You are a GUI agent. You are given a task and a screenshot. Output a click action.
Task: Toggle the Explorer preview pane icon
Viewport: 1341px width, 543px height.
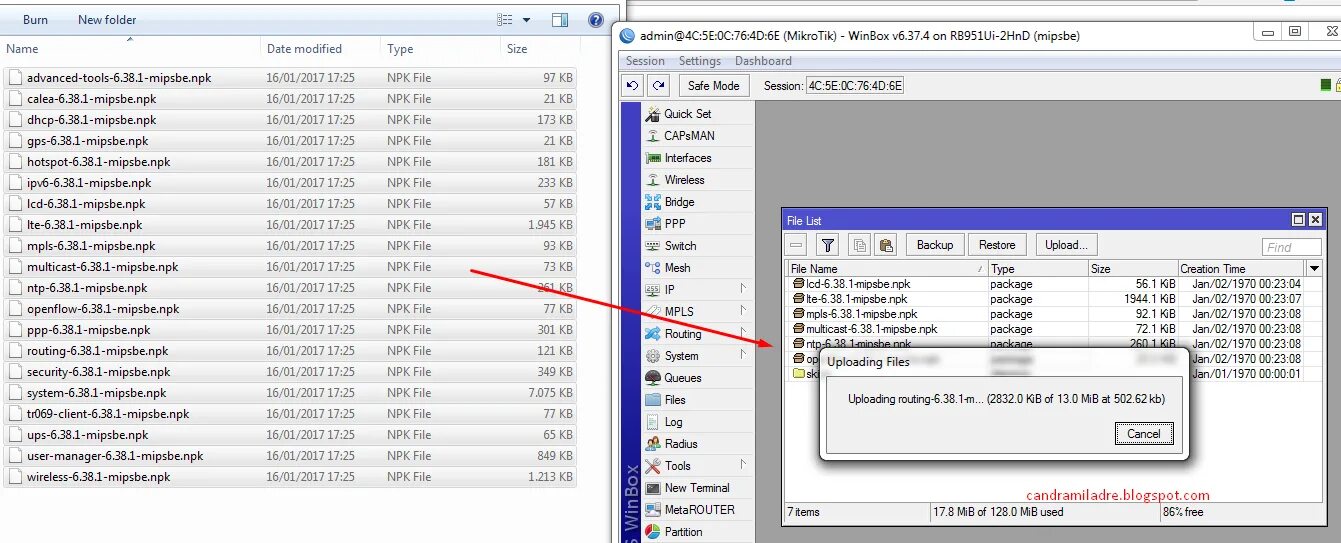pyautogui.click(x=560, y=20)
